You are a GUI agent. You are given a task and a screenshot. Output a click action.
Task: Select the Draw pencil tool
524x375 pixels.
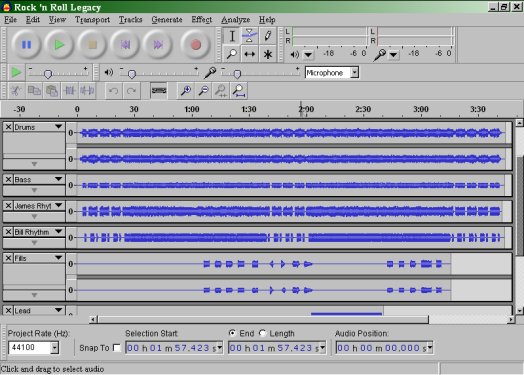tap(267, 36)
